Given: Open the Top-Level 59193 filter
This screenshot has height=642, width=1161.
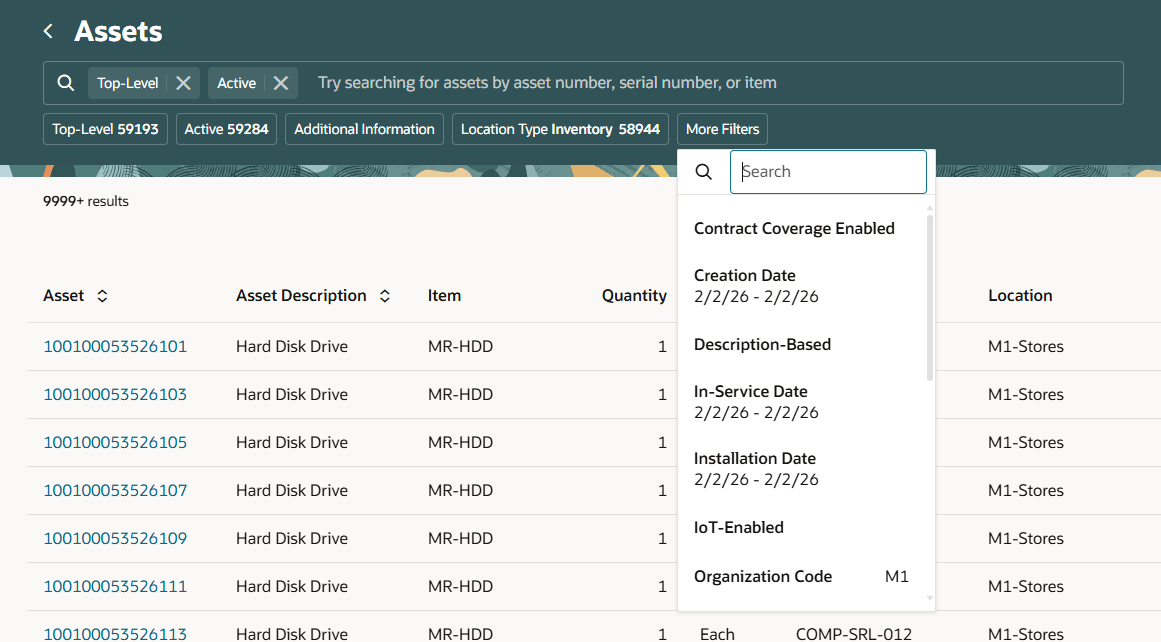Looking at the screenshot, I should [105, 128].
